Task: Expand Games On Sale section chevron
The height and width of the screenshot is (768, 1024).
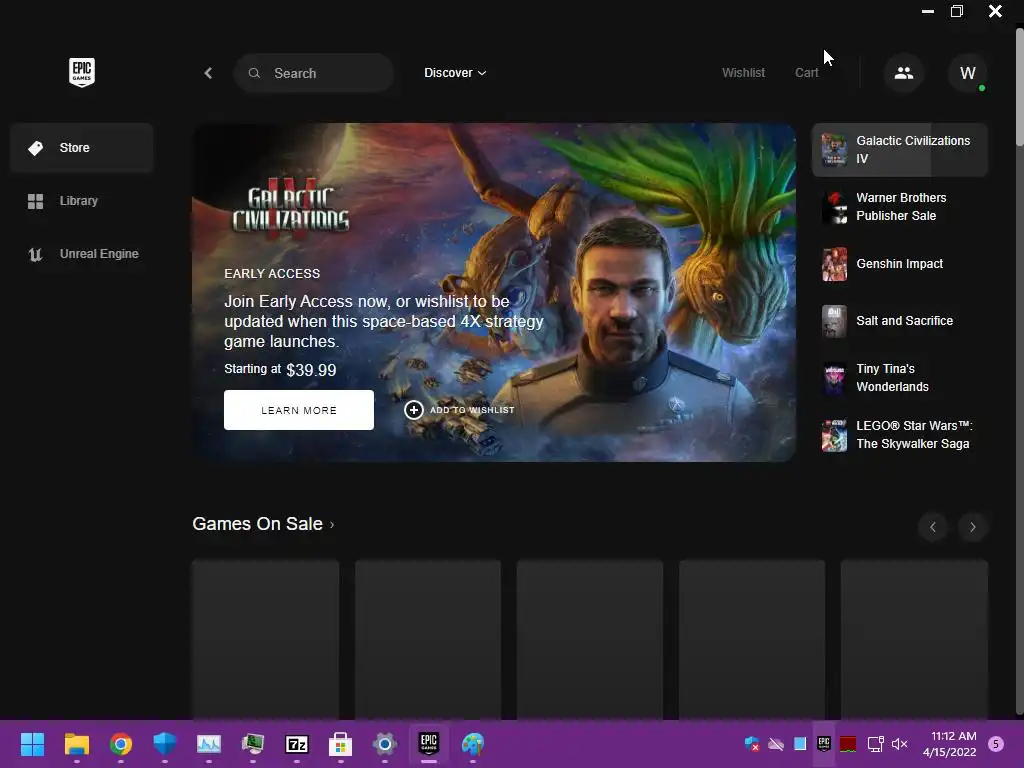Action: (332, 524)
